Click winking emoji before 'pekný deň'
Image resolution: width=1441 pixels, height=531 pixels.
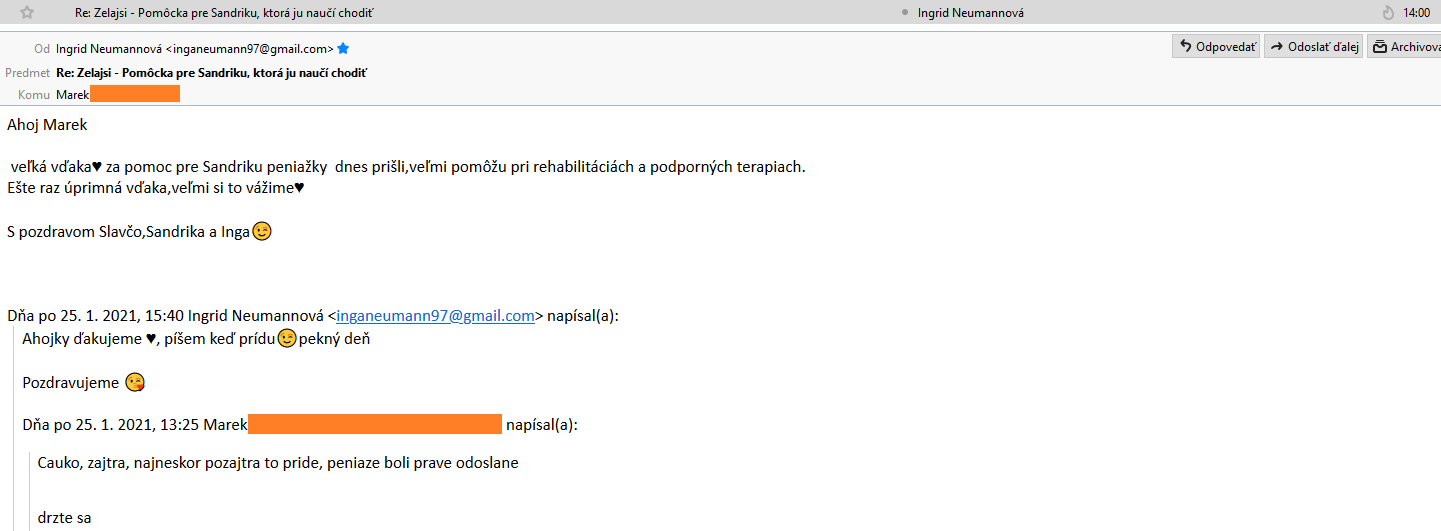[287, 338]
